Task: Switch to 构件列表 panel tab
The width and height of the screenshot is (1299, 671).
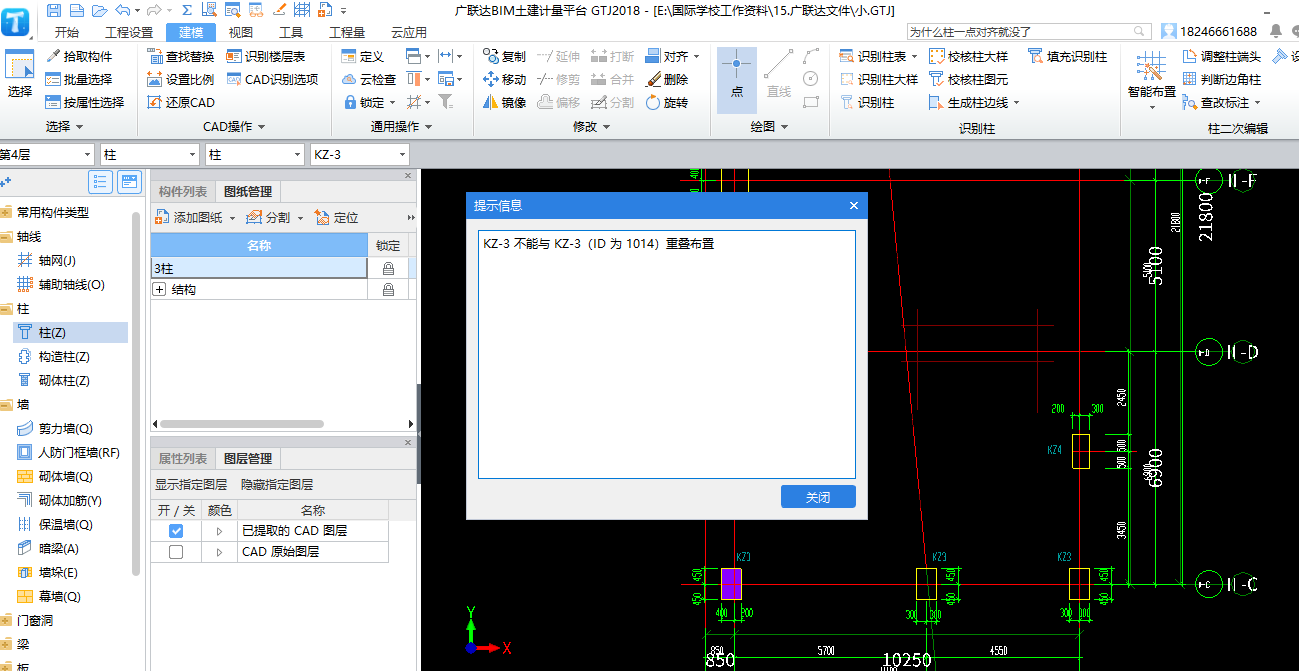Action: coord(183,192)
